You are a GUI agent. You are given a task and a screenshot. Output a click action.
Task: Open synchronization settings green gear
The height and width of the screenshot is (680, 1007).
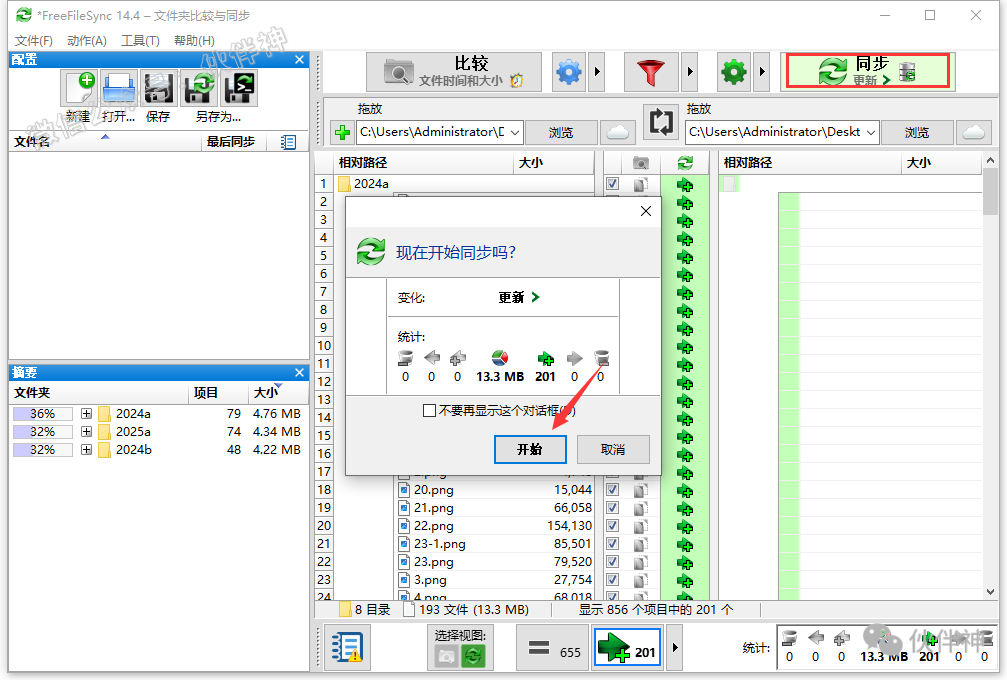coord(733,72)
